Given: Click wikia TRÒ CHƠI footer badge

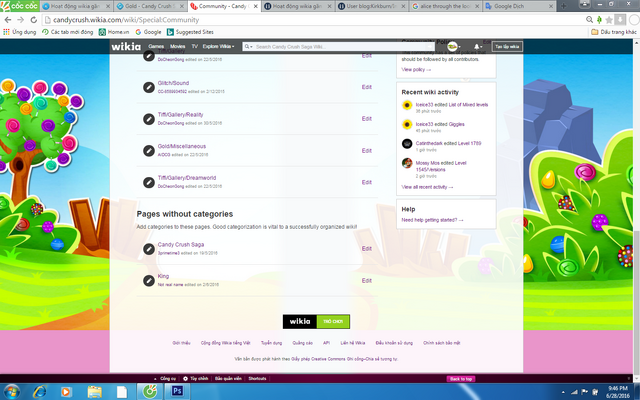Looking at the screenshot, I should point(316,322).
